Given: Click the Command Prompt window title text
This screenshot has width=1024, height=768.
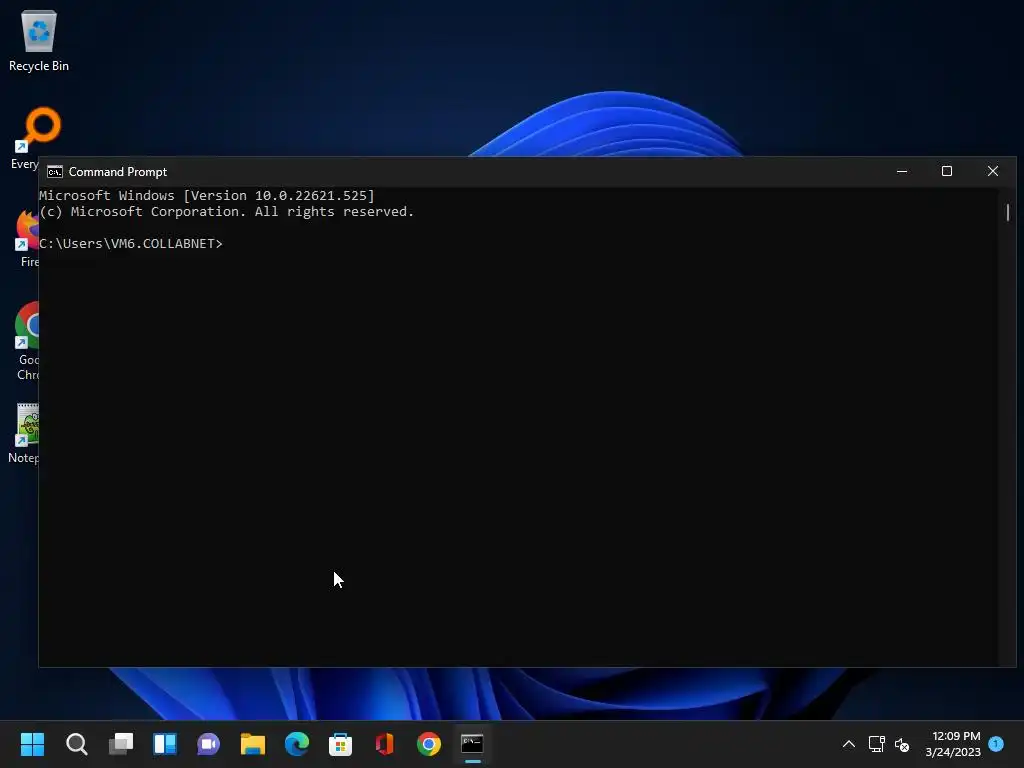Looking at the screenshot, I should coord(118,172).
